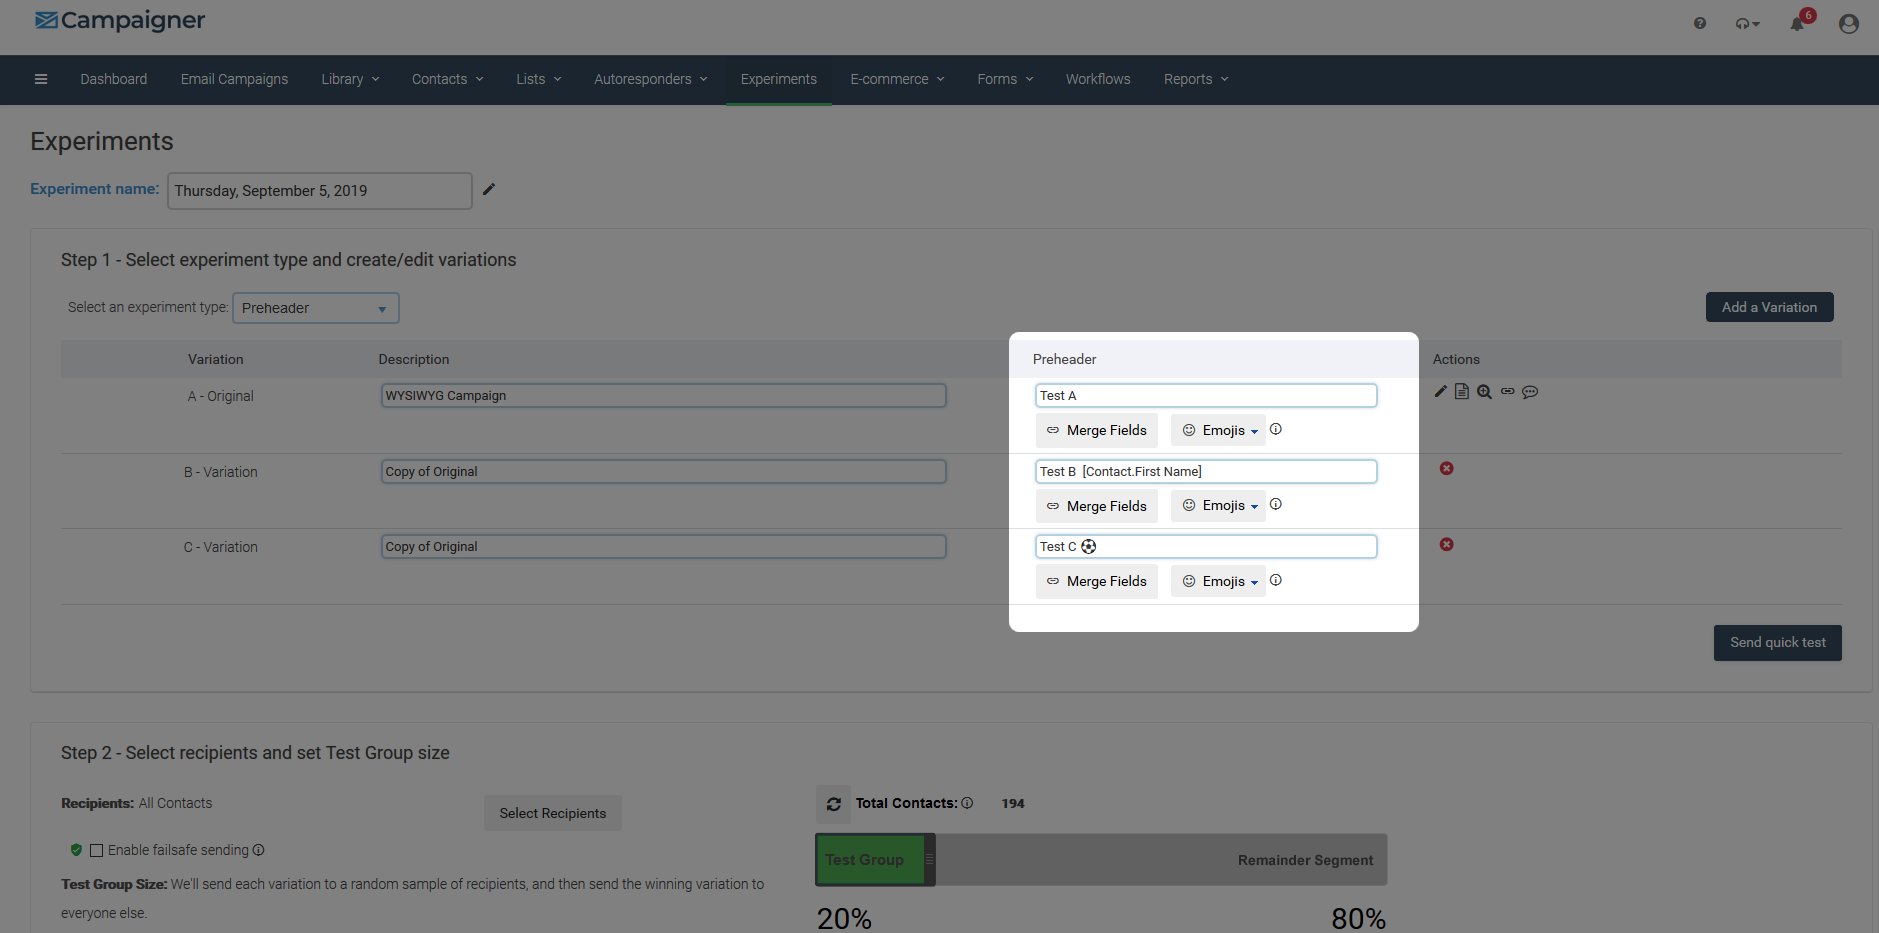
Task: Open the hamburger navigation menu
Action: pos(41,79)
